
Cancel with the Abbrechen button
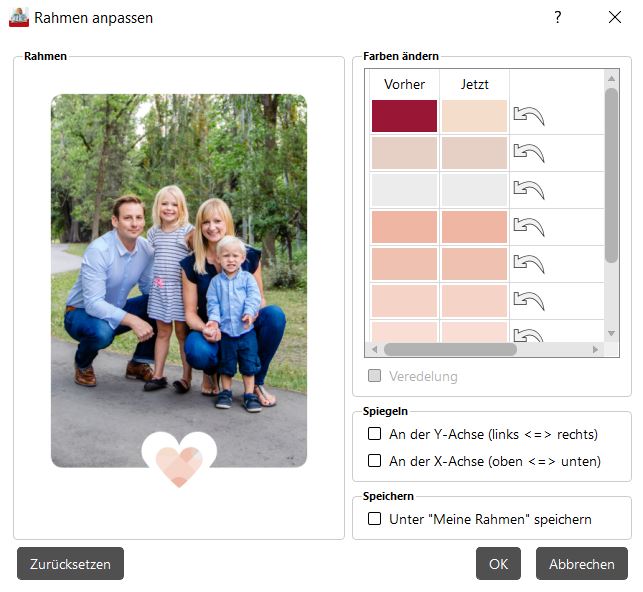581,563
